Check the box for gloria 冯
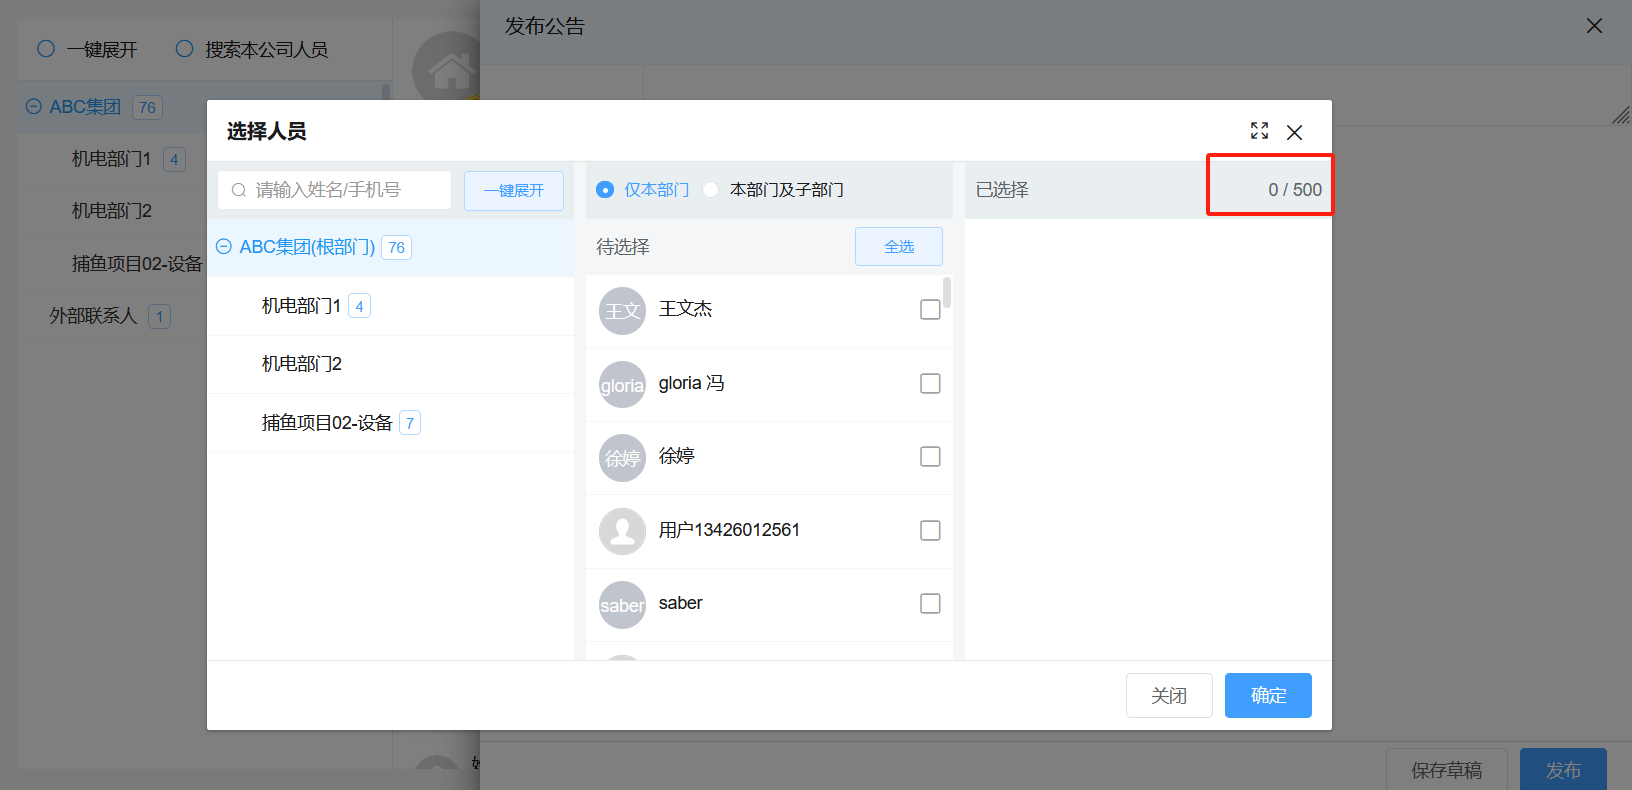The image size is (1632, 790). click(930, 384)
